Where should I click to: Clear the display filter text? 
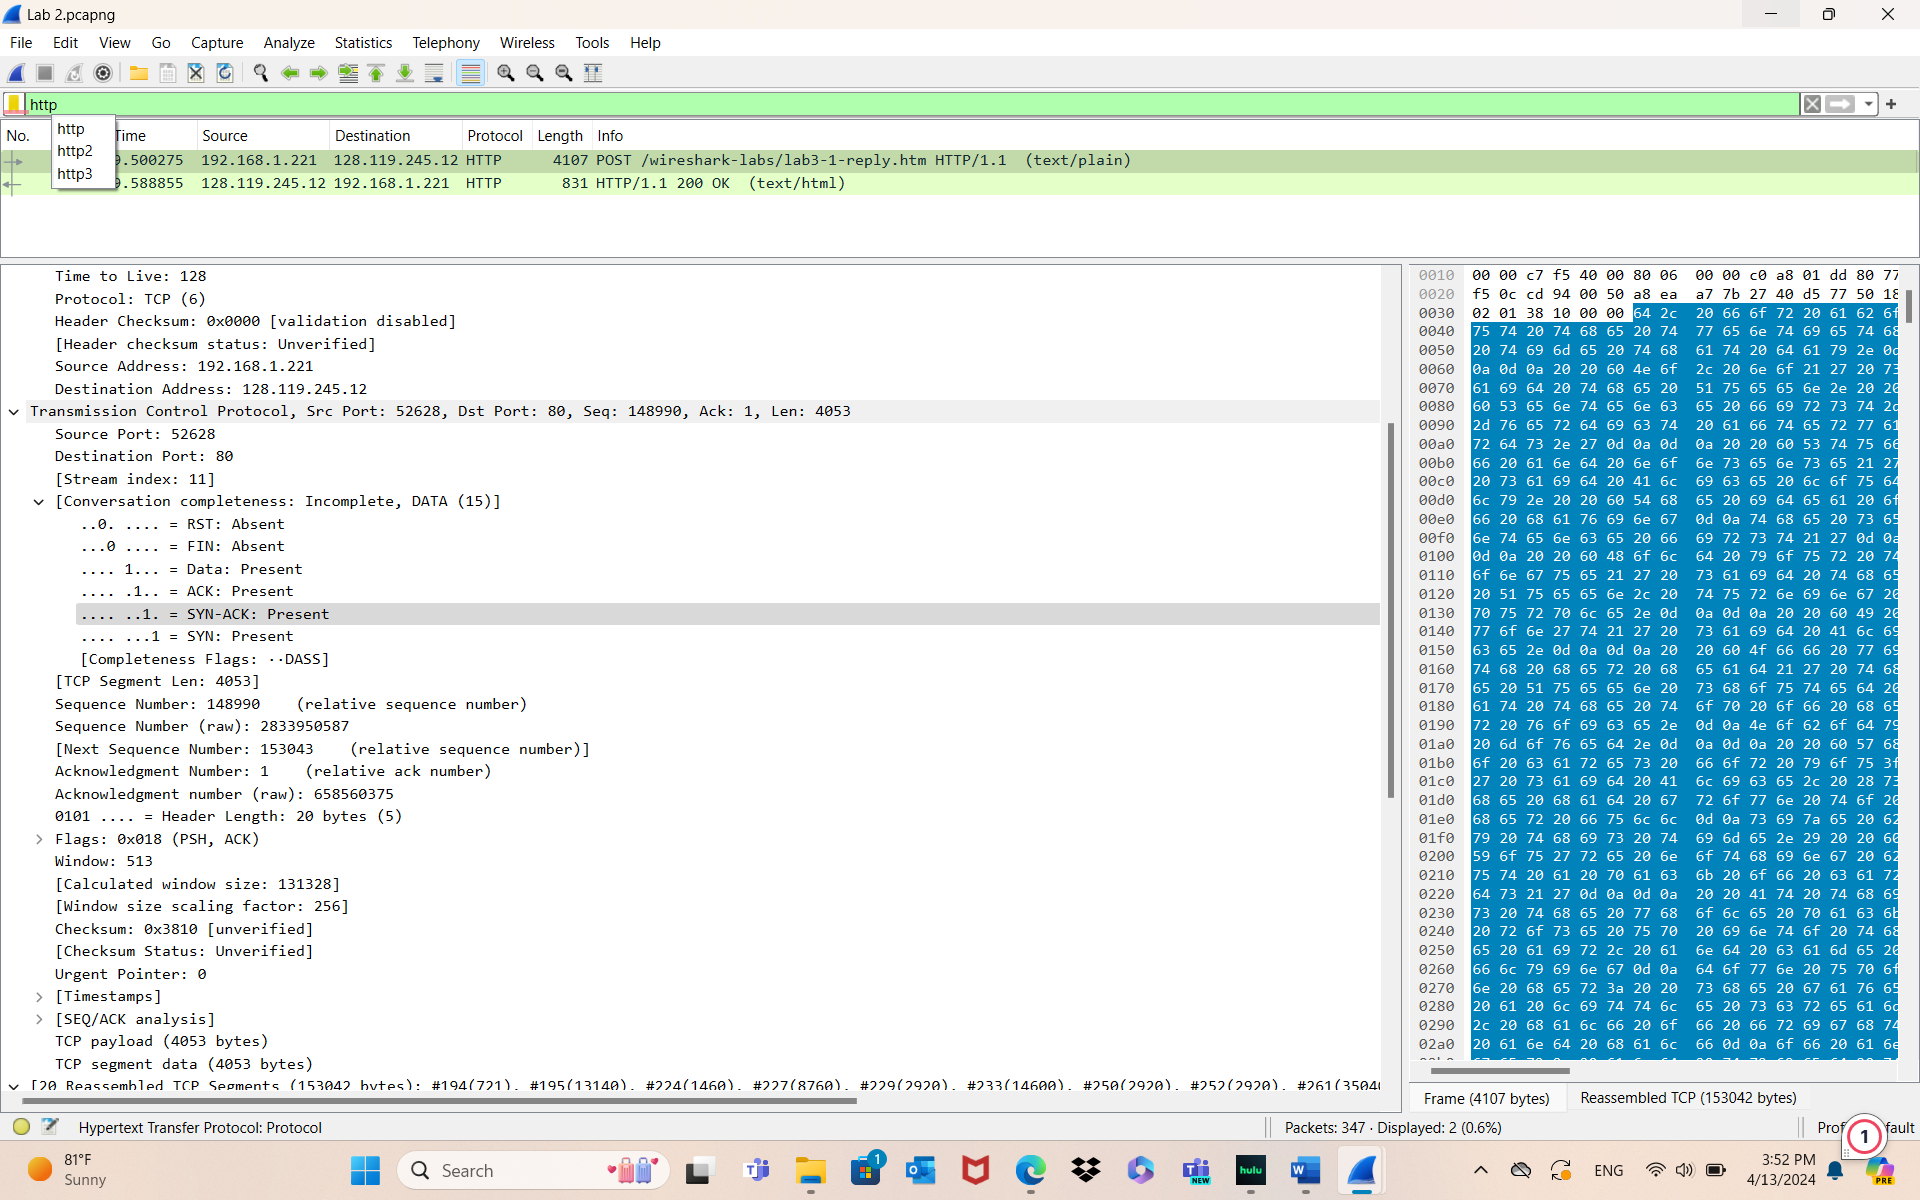pos(1812,104)
